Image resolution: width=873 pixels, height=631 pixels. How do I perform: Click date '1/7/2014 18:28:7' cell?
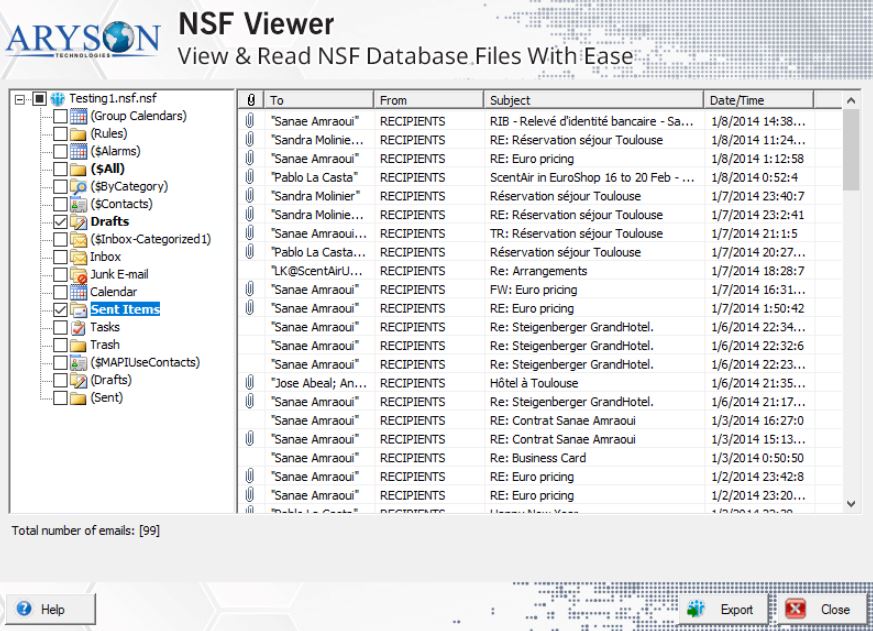pyautogui.click(x=757, y=271)
